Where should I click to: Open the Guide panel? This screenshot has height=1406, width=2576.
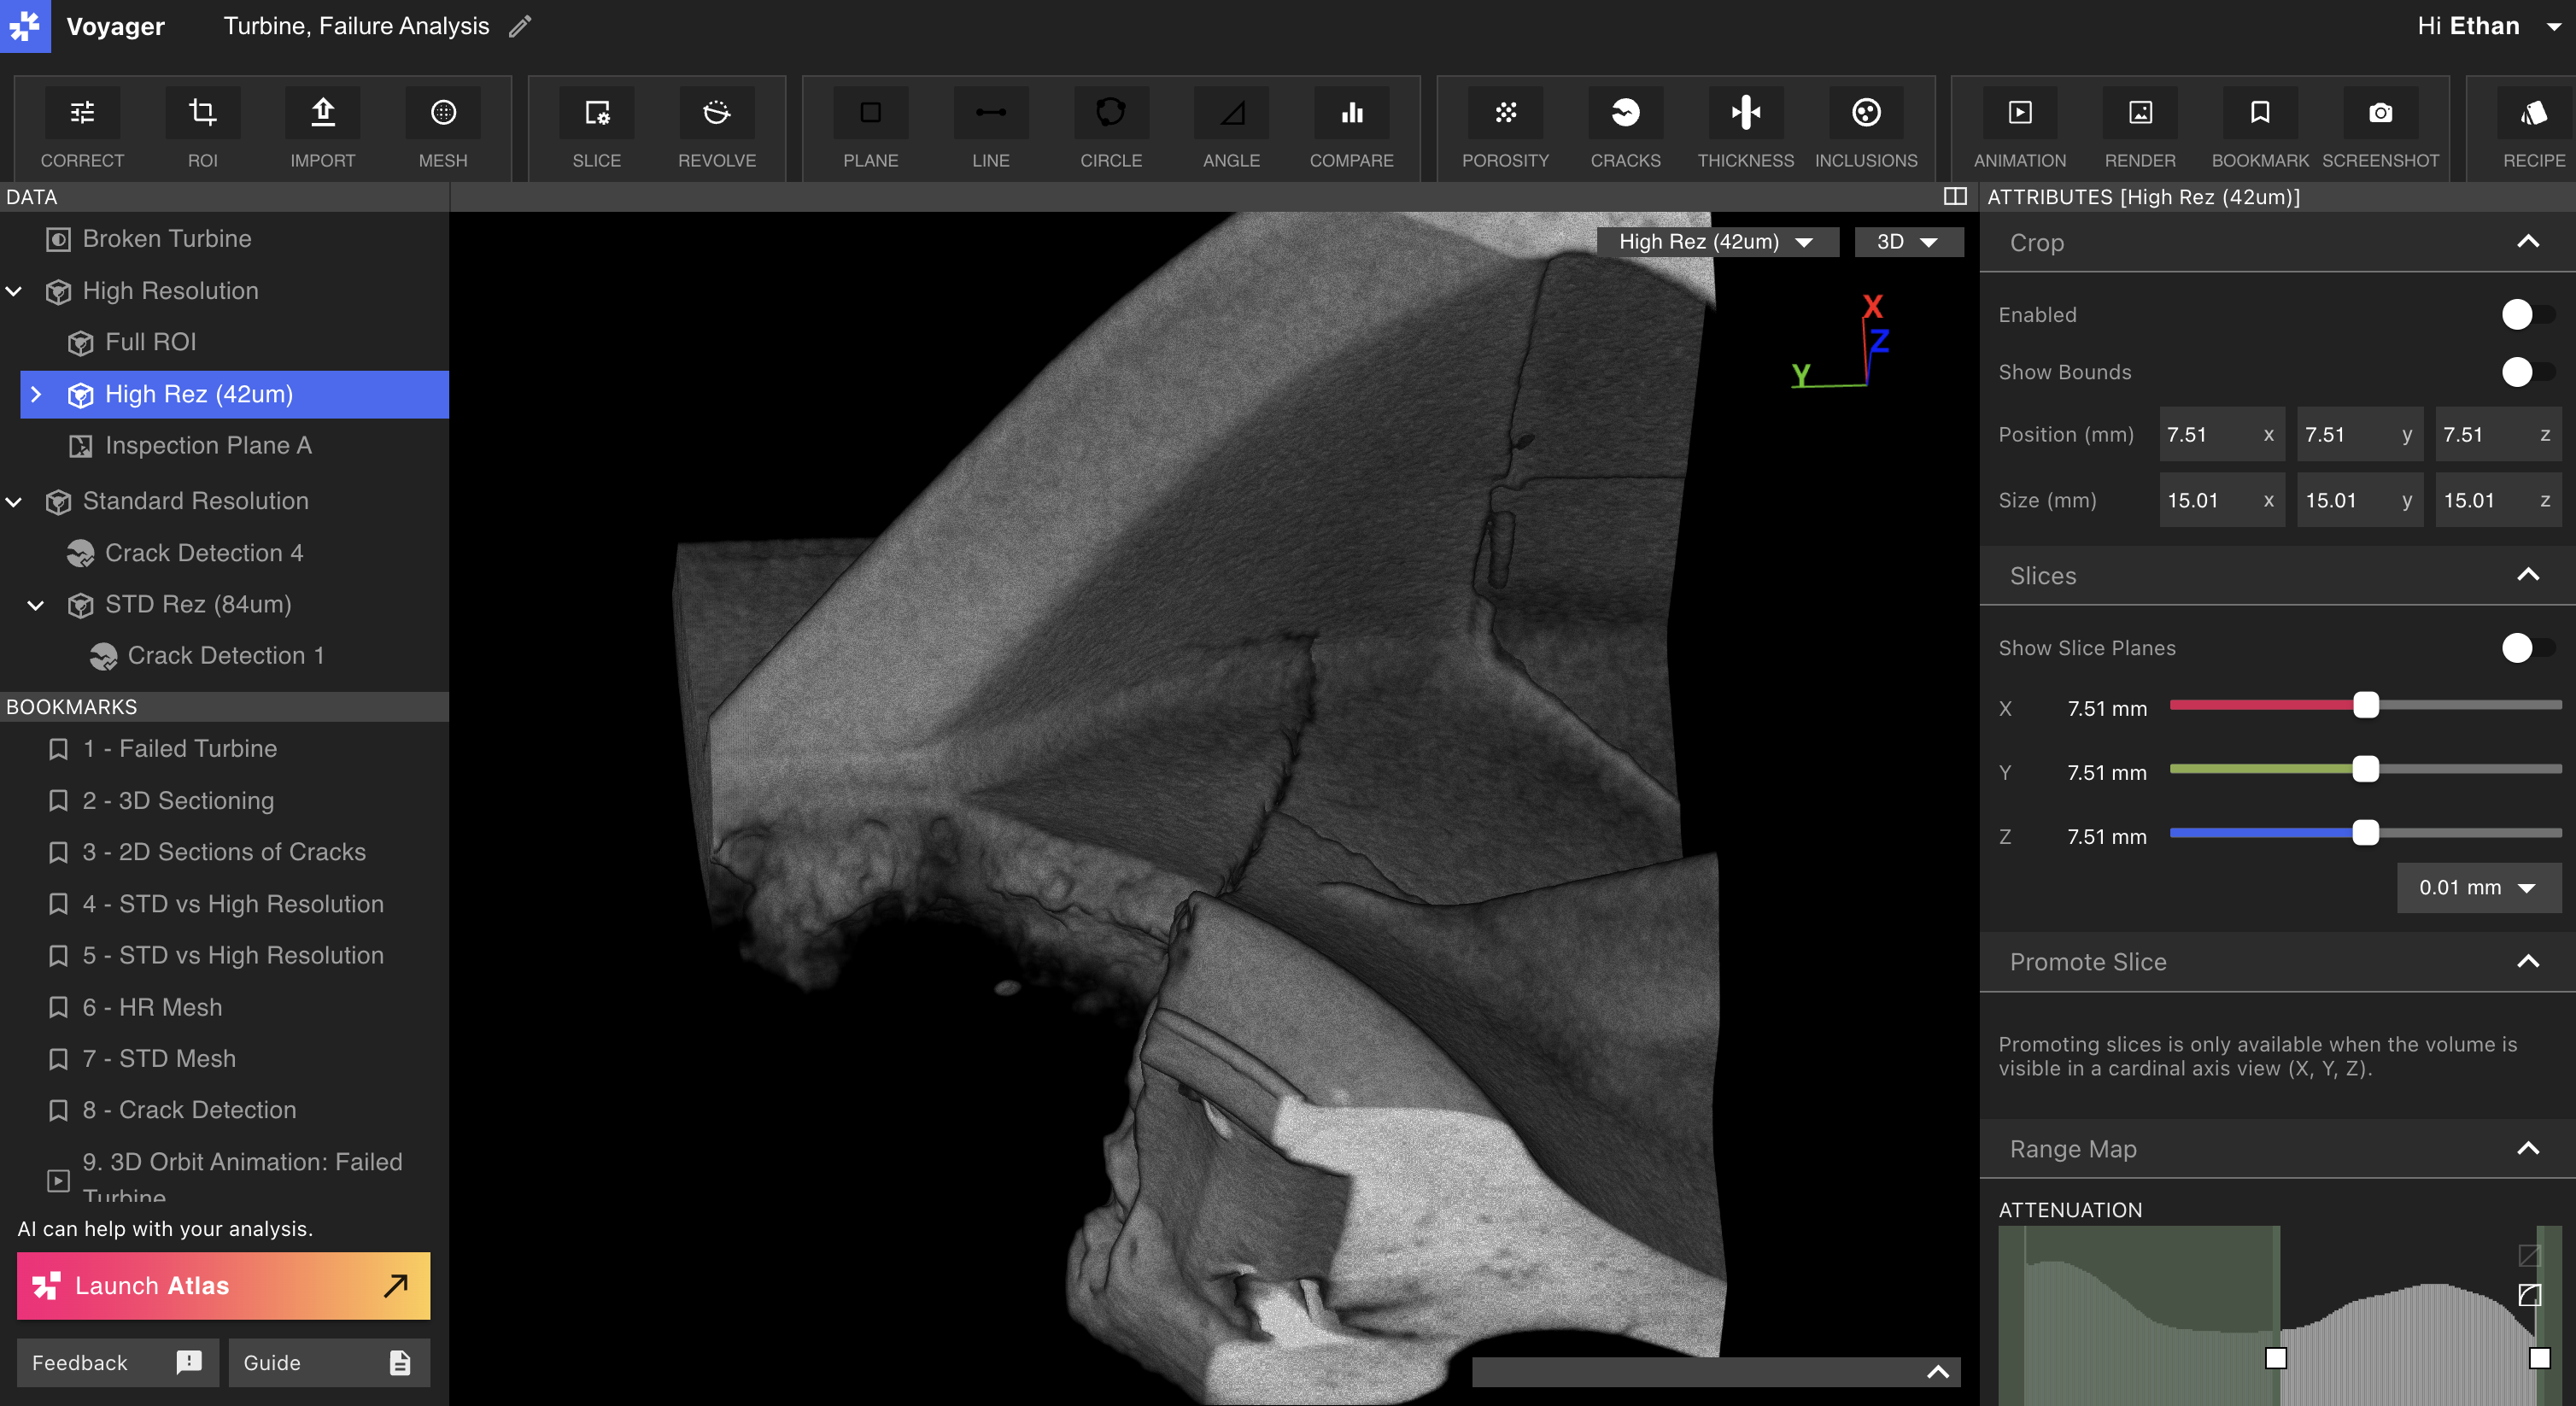(328, 1362)
